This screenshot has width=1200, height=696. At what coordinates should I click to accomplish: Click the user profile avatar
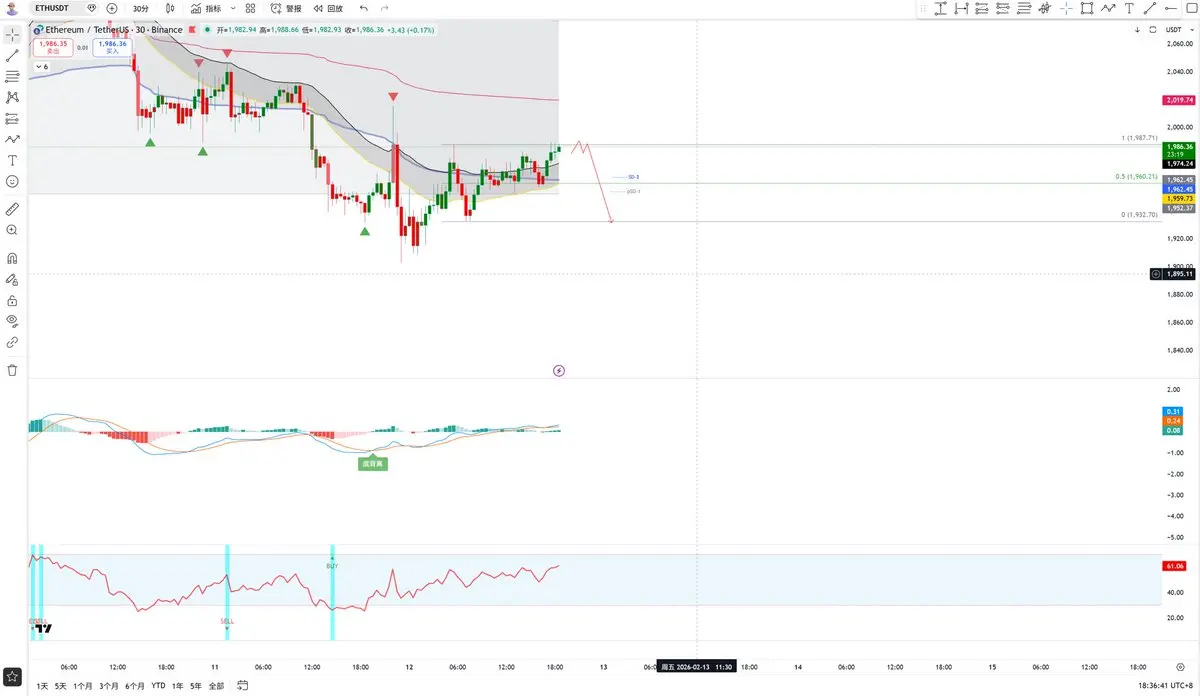pyautogui.click(x=12, y=8)
